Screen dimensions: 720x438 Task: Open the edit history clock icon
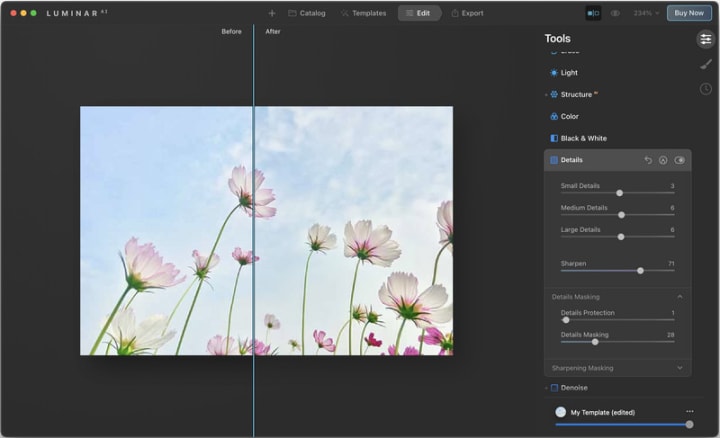coord(706,89)
